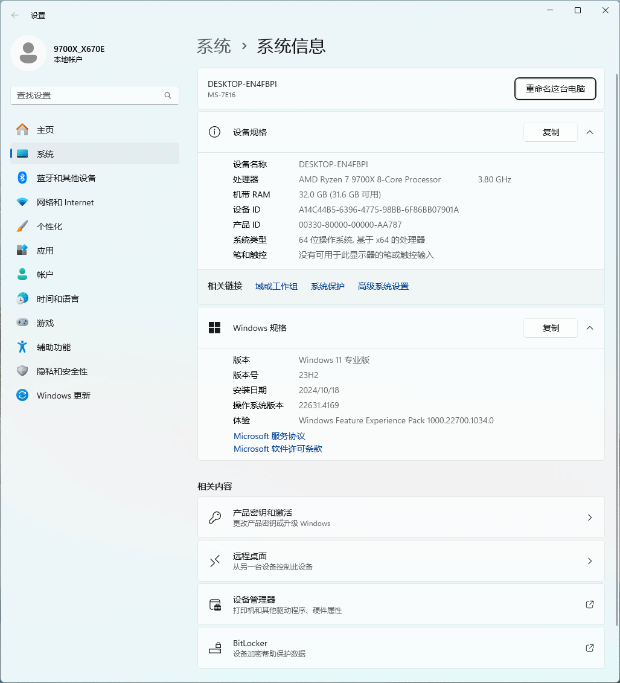Open Microsoft 软件许可条款 link
The height and width of the screenshot is (683, 620).
pos(278,449)
